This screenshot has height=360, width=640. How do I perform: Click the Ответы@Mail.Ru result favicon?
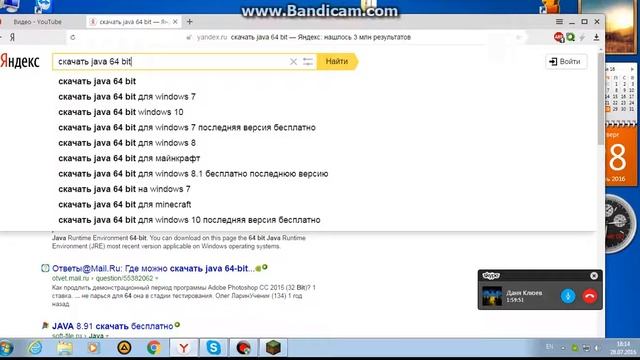coord(45,268)
